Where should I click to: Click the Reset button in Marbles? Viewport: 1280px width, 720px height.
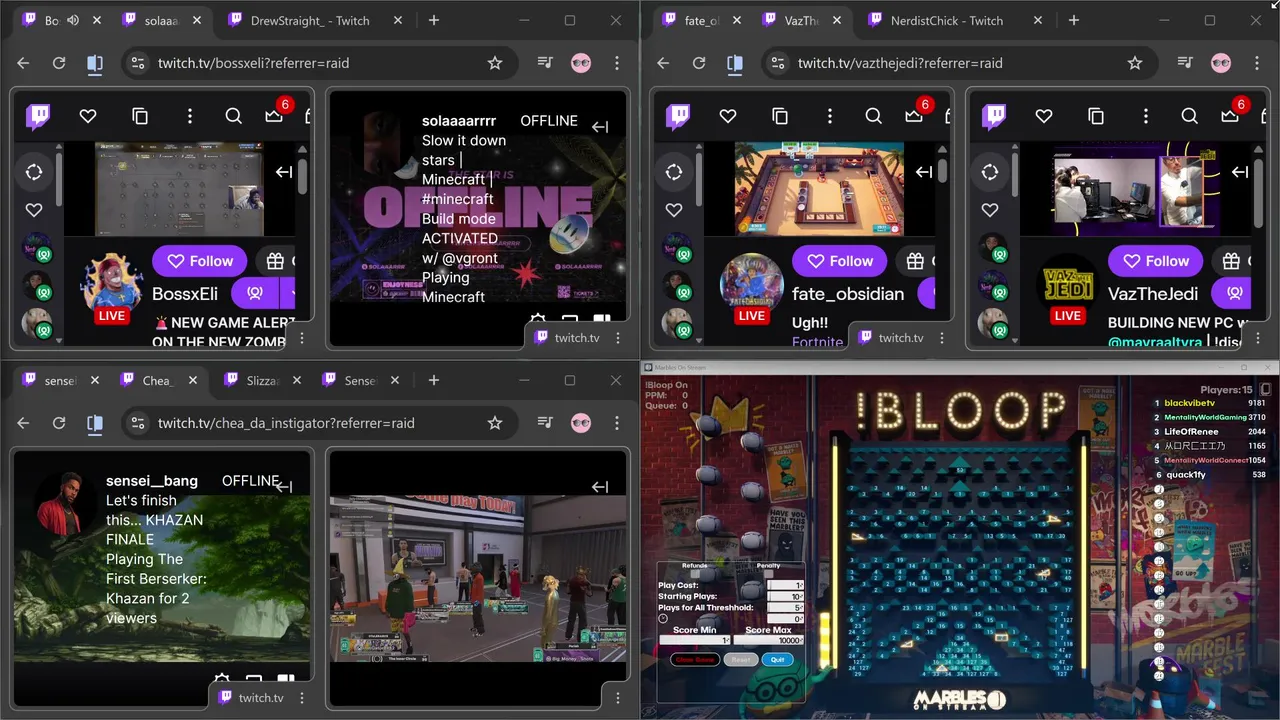tap(741, 660)
